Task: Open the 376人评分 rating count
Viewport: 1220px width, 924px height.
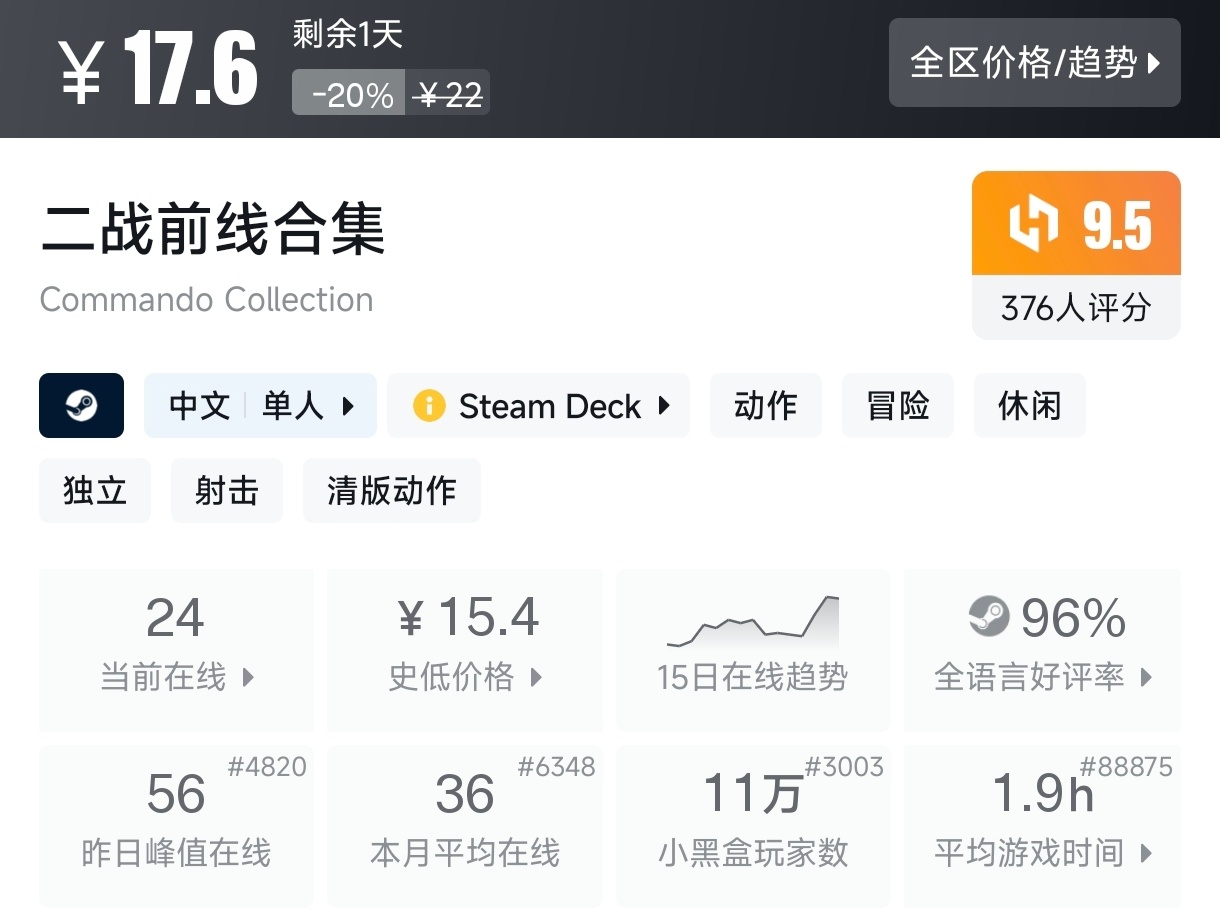Action: click(1075, 308)
